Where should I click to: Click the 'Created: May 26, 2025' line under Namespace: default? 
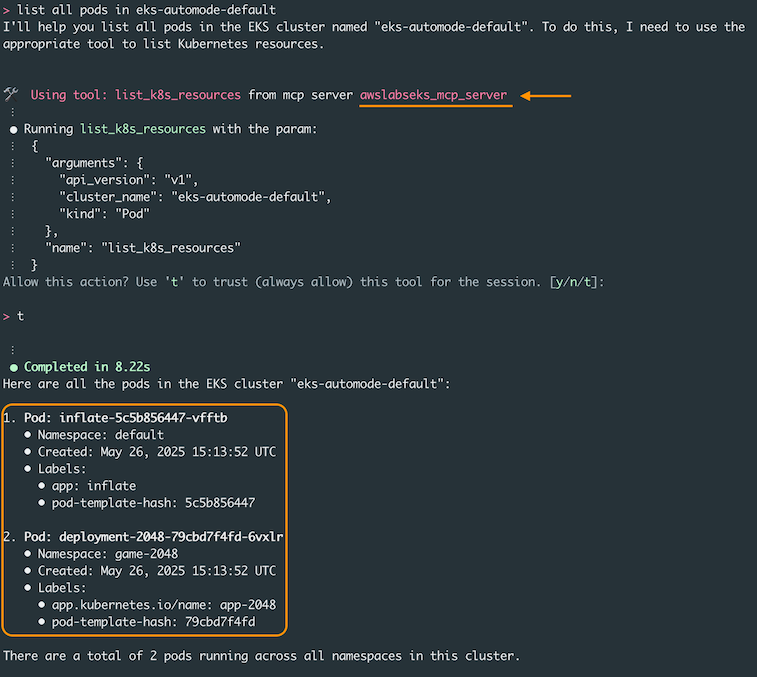coord(157,452)
